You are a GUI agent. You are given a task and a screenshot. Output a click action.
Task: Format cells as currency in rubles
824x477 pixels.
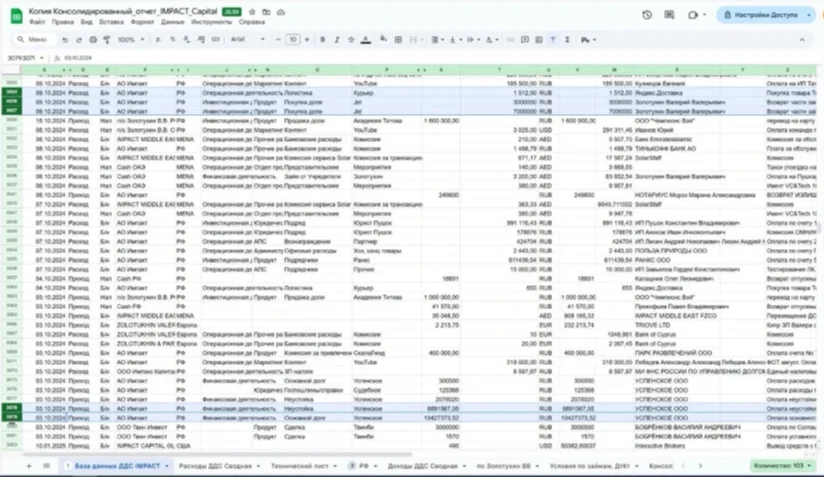click(158, 40)
